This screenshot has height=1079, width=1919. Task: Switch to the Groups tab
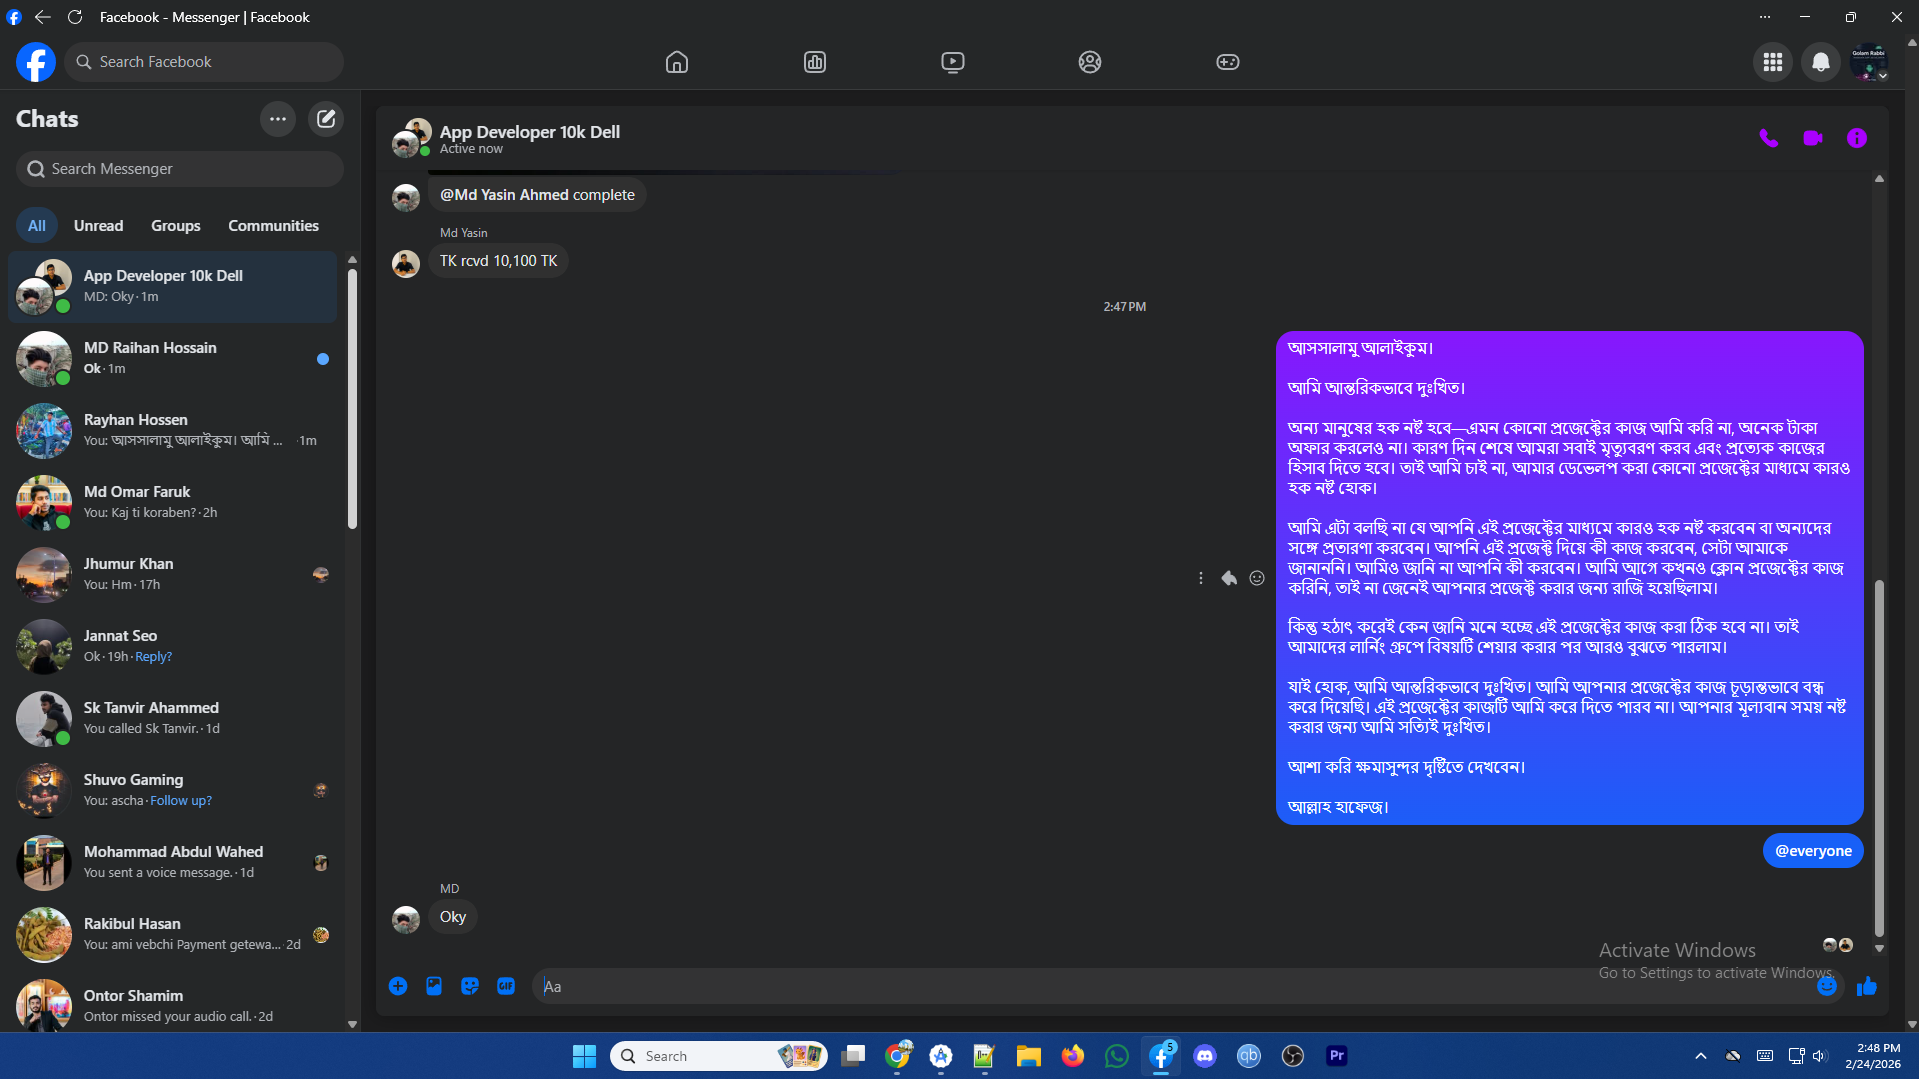[x=175, y=226]
